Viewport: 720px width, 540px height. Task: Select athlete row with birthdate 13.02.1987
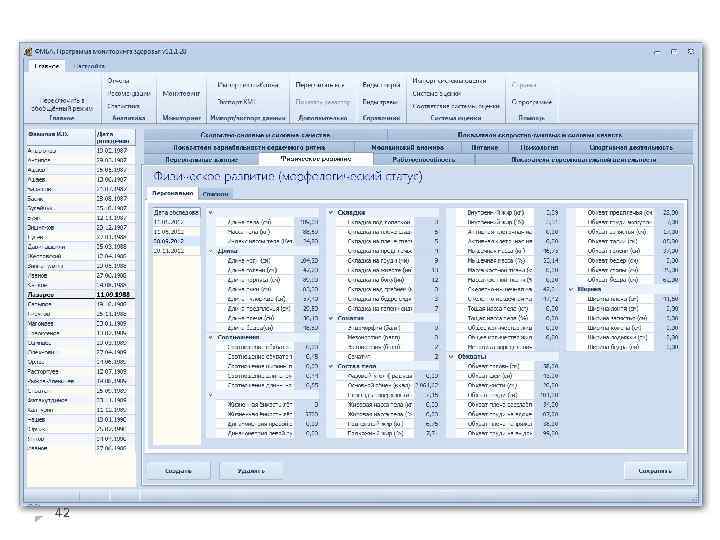pos(80,151)
